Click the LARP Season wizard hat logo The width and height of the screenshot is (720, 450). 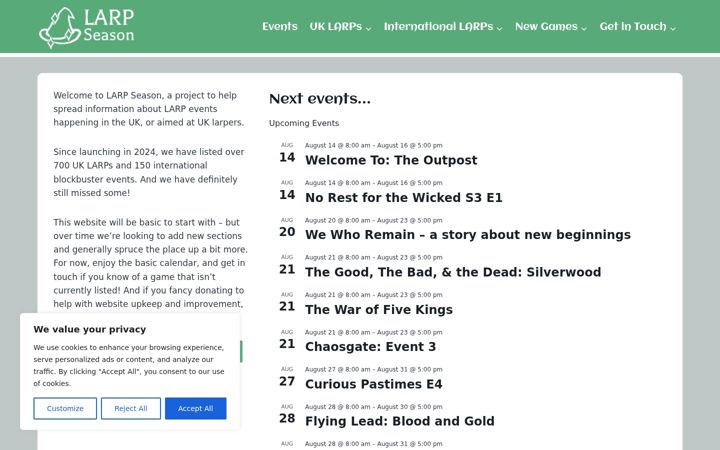coord(87,27)
